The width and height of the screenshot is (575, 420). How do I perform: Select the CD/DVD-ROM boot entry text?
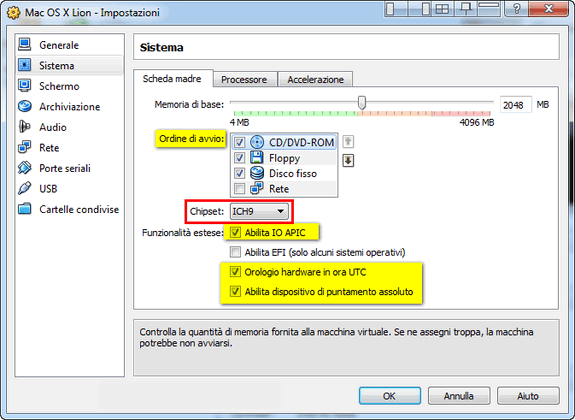[x=301, y=142]
